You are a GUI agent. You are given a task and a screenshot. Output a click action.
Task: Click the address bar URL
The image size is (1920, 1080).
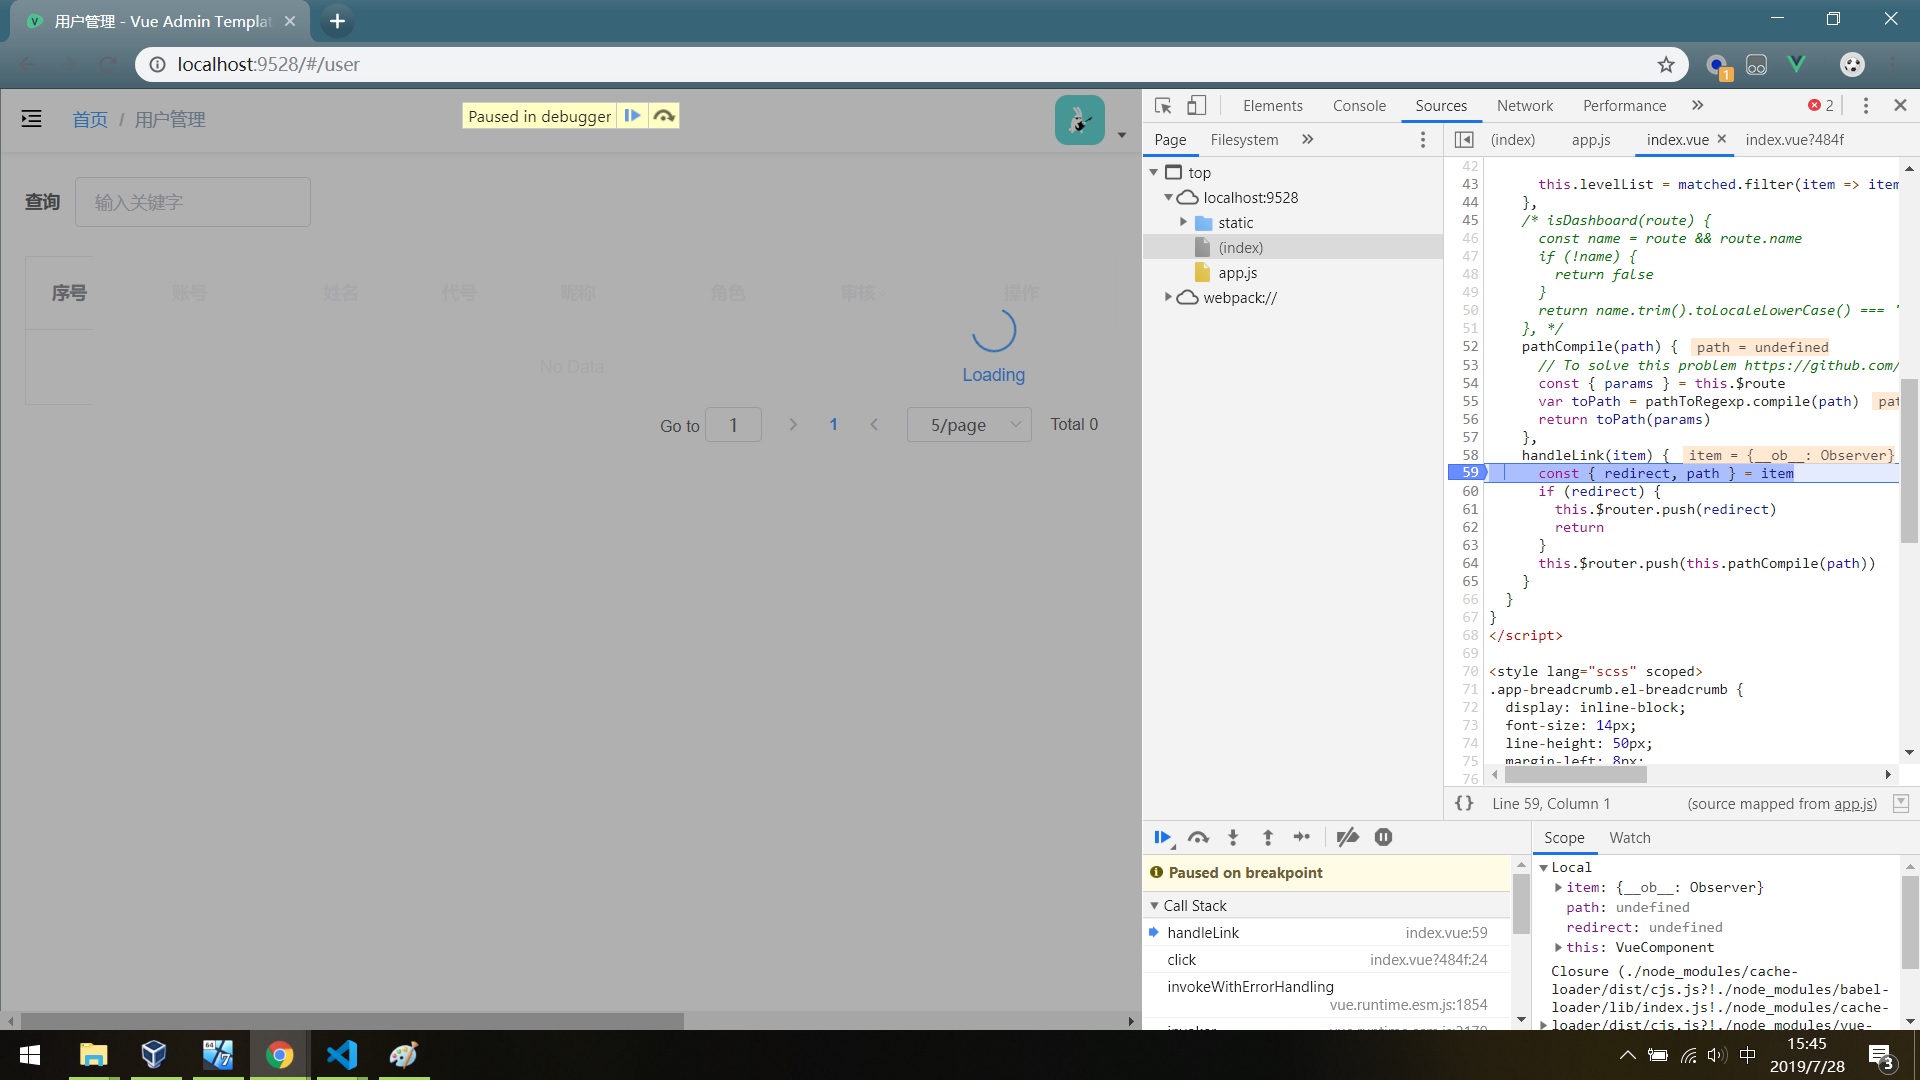pyautogui.click(x=268, y=65)
